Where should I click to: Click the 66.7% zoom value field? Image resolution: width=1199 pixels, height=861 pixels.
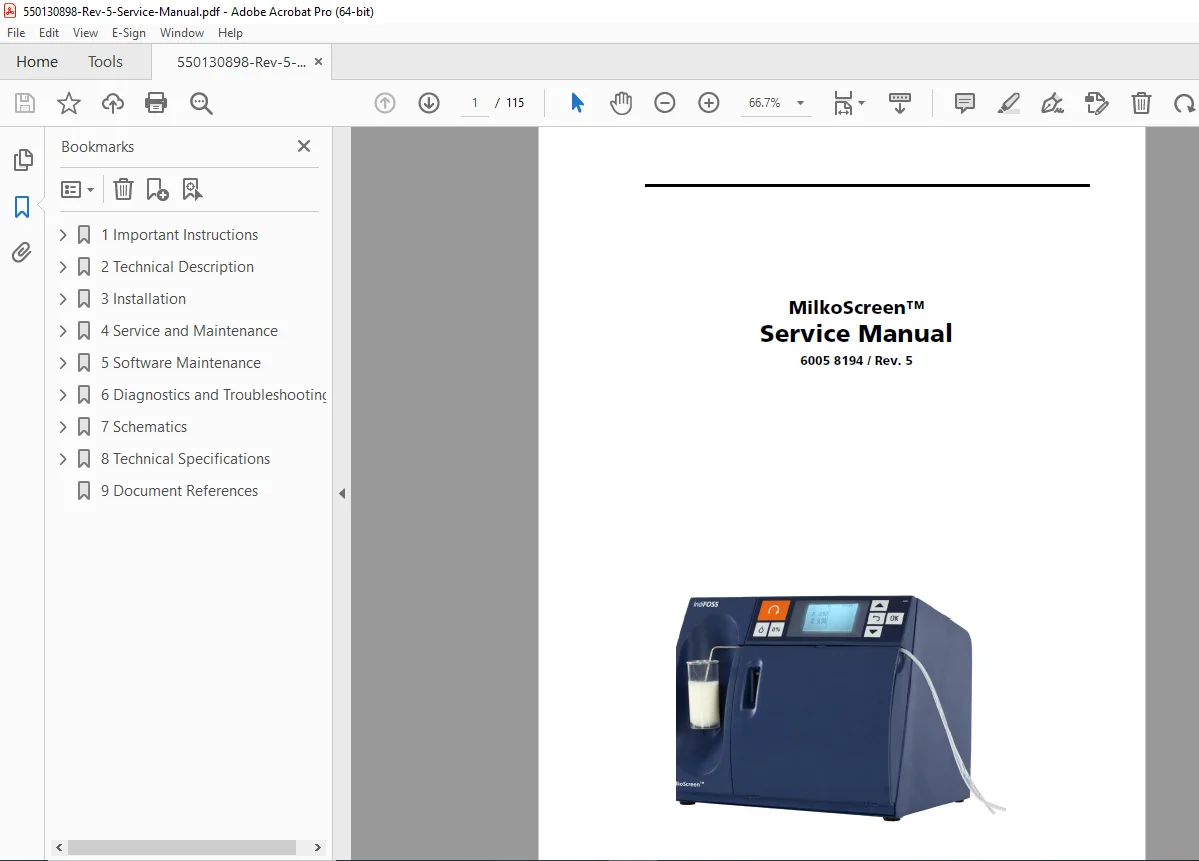point(765,102)
